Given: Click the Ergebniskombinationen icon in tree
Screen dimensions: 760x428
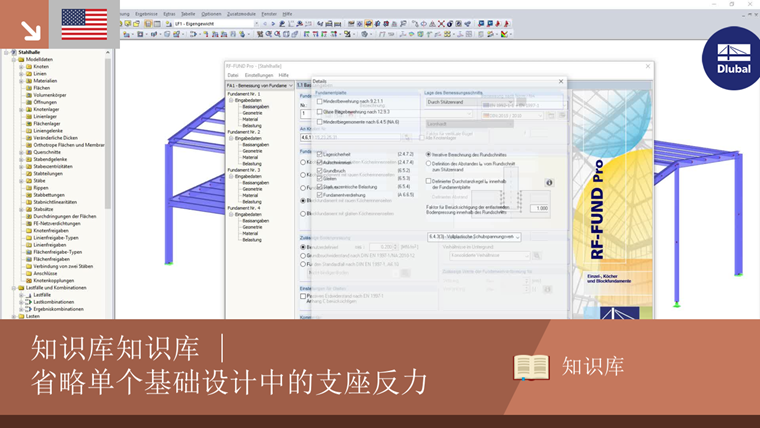Looking at the screenshot, I should (29, 309).
